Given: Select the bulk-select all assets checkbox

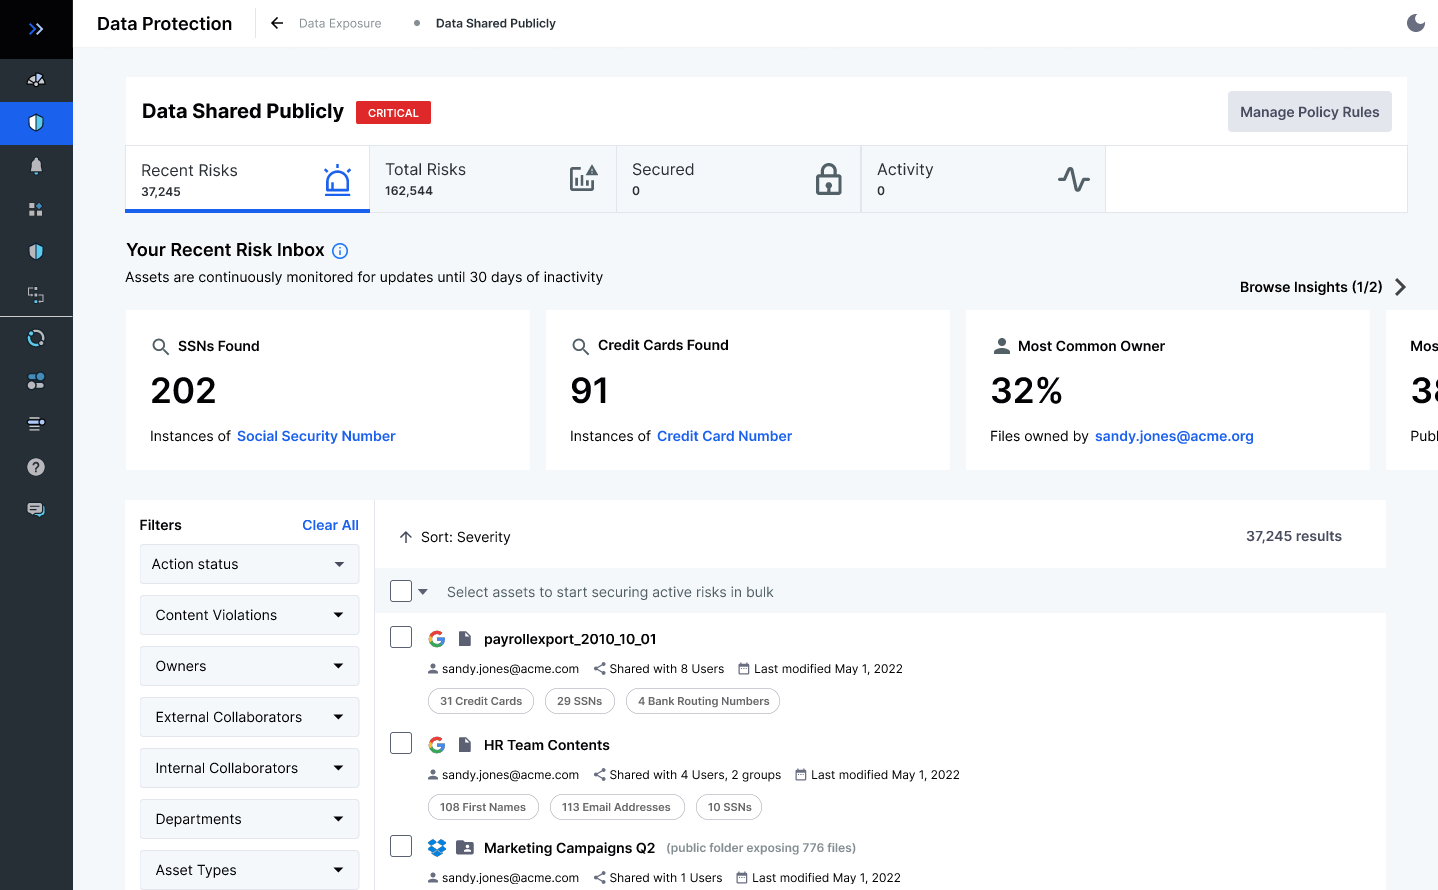Looking at the screenshot, I should pos(401,590).
